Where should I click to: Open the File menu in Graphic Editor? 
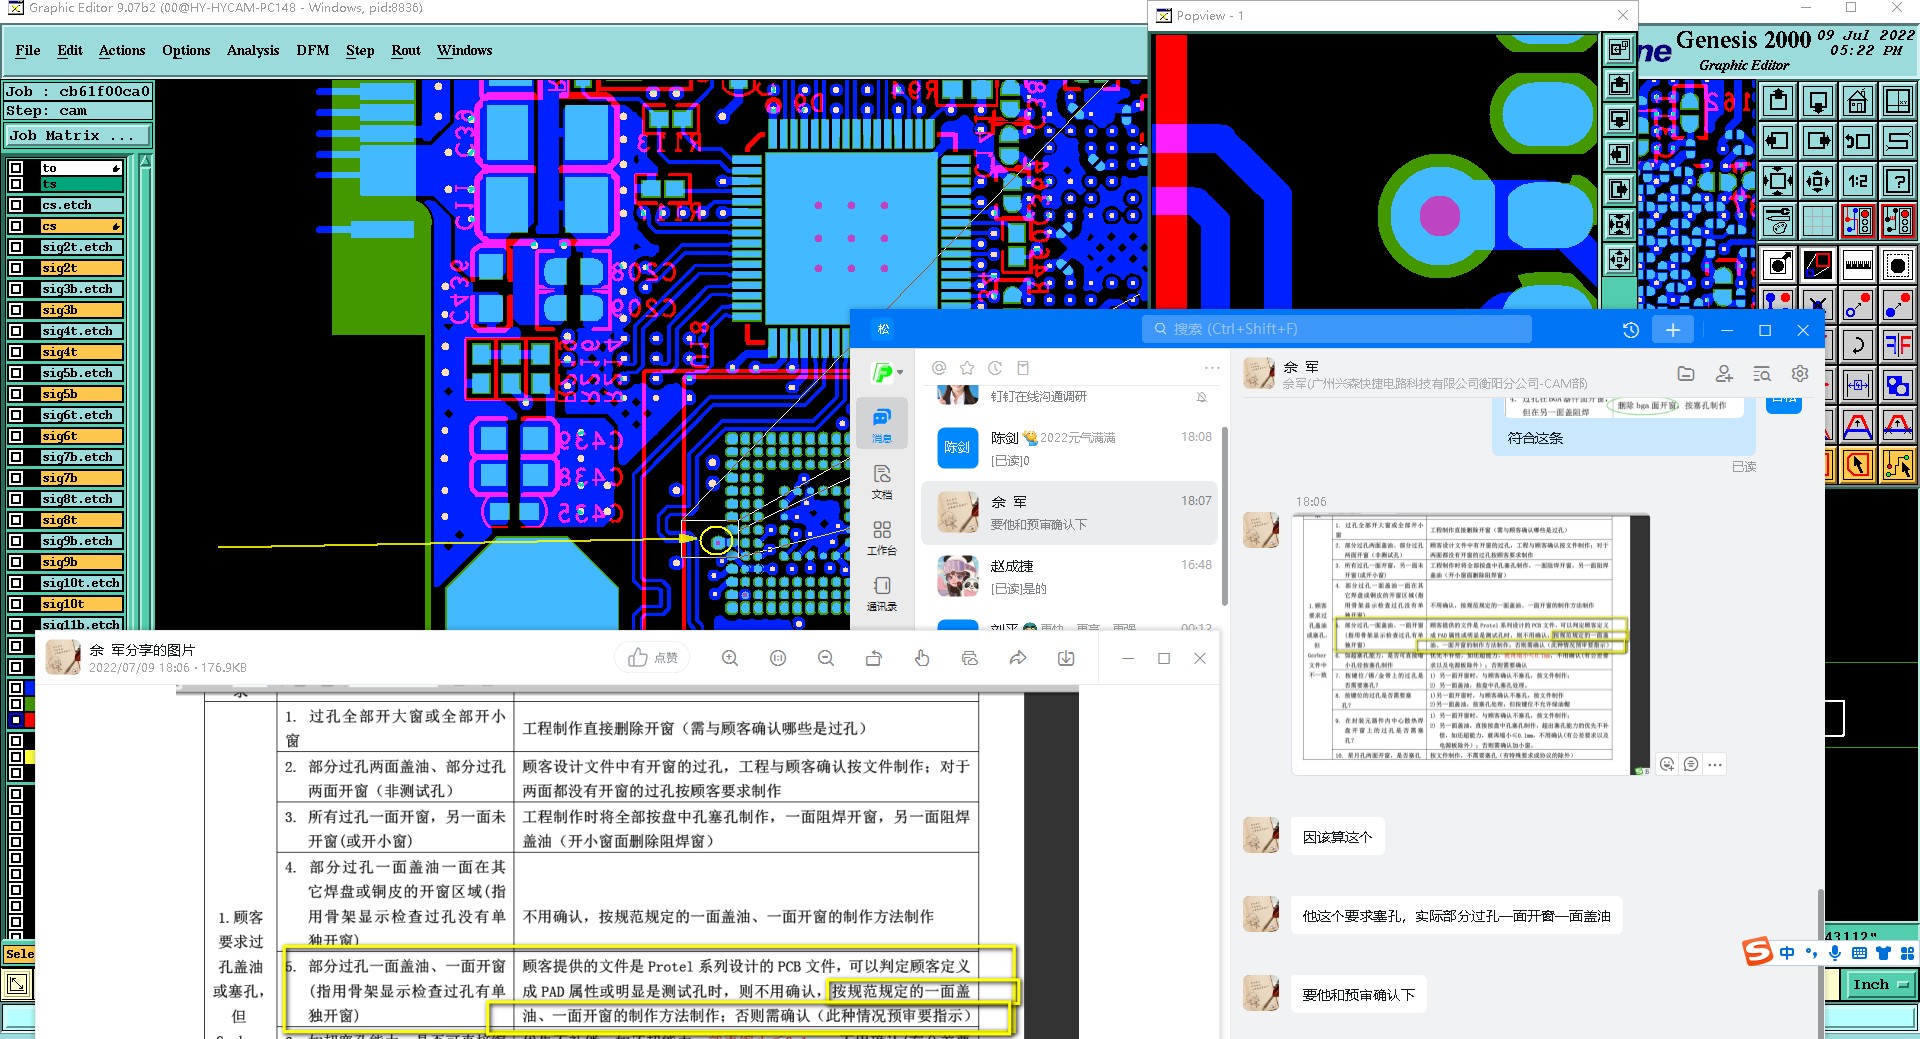28,50
